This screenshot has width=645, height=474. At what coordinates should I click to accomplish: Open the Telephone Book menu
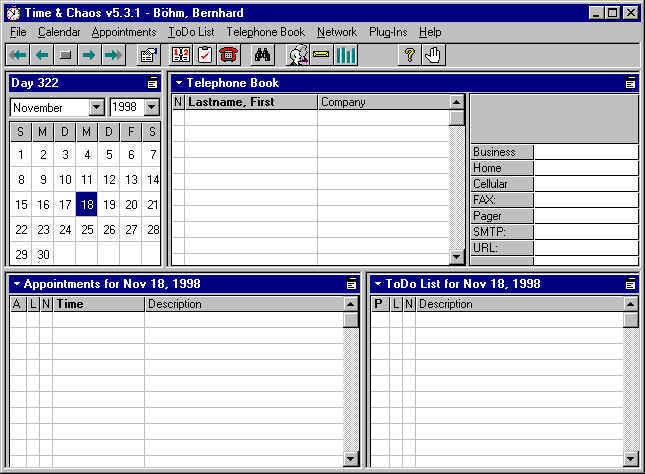tap(266, 32)
